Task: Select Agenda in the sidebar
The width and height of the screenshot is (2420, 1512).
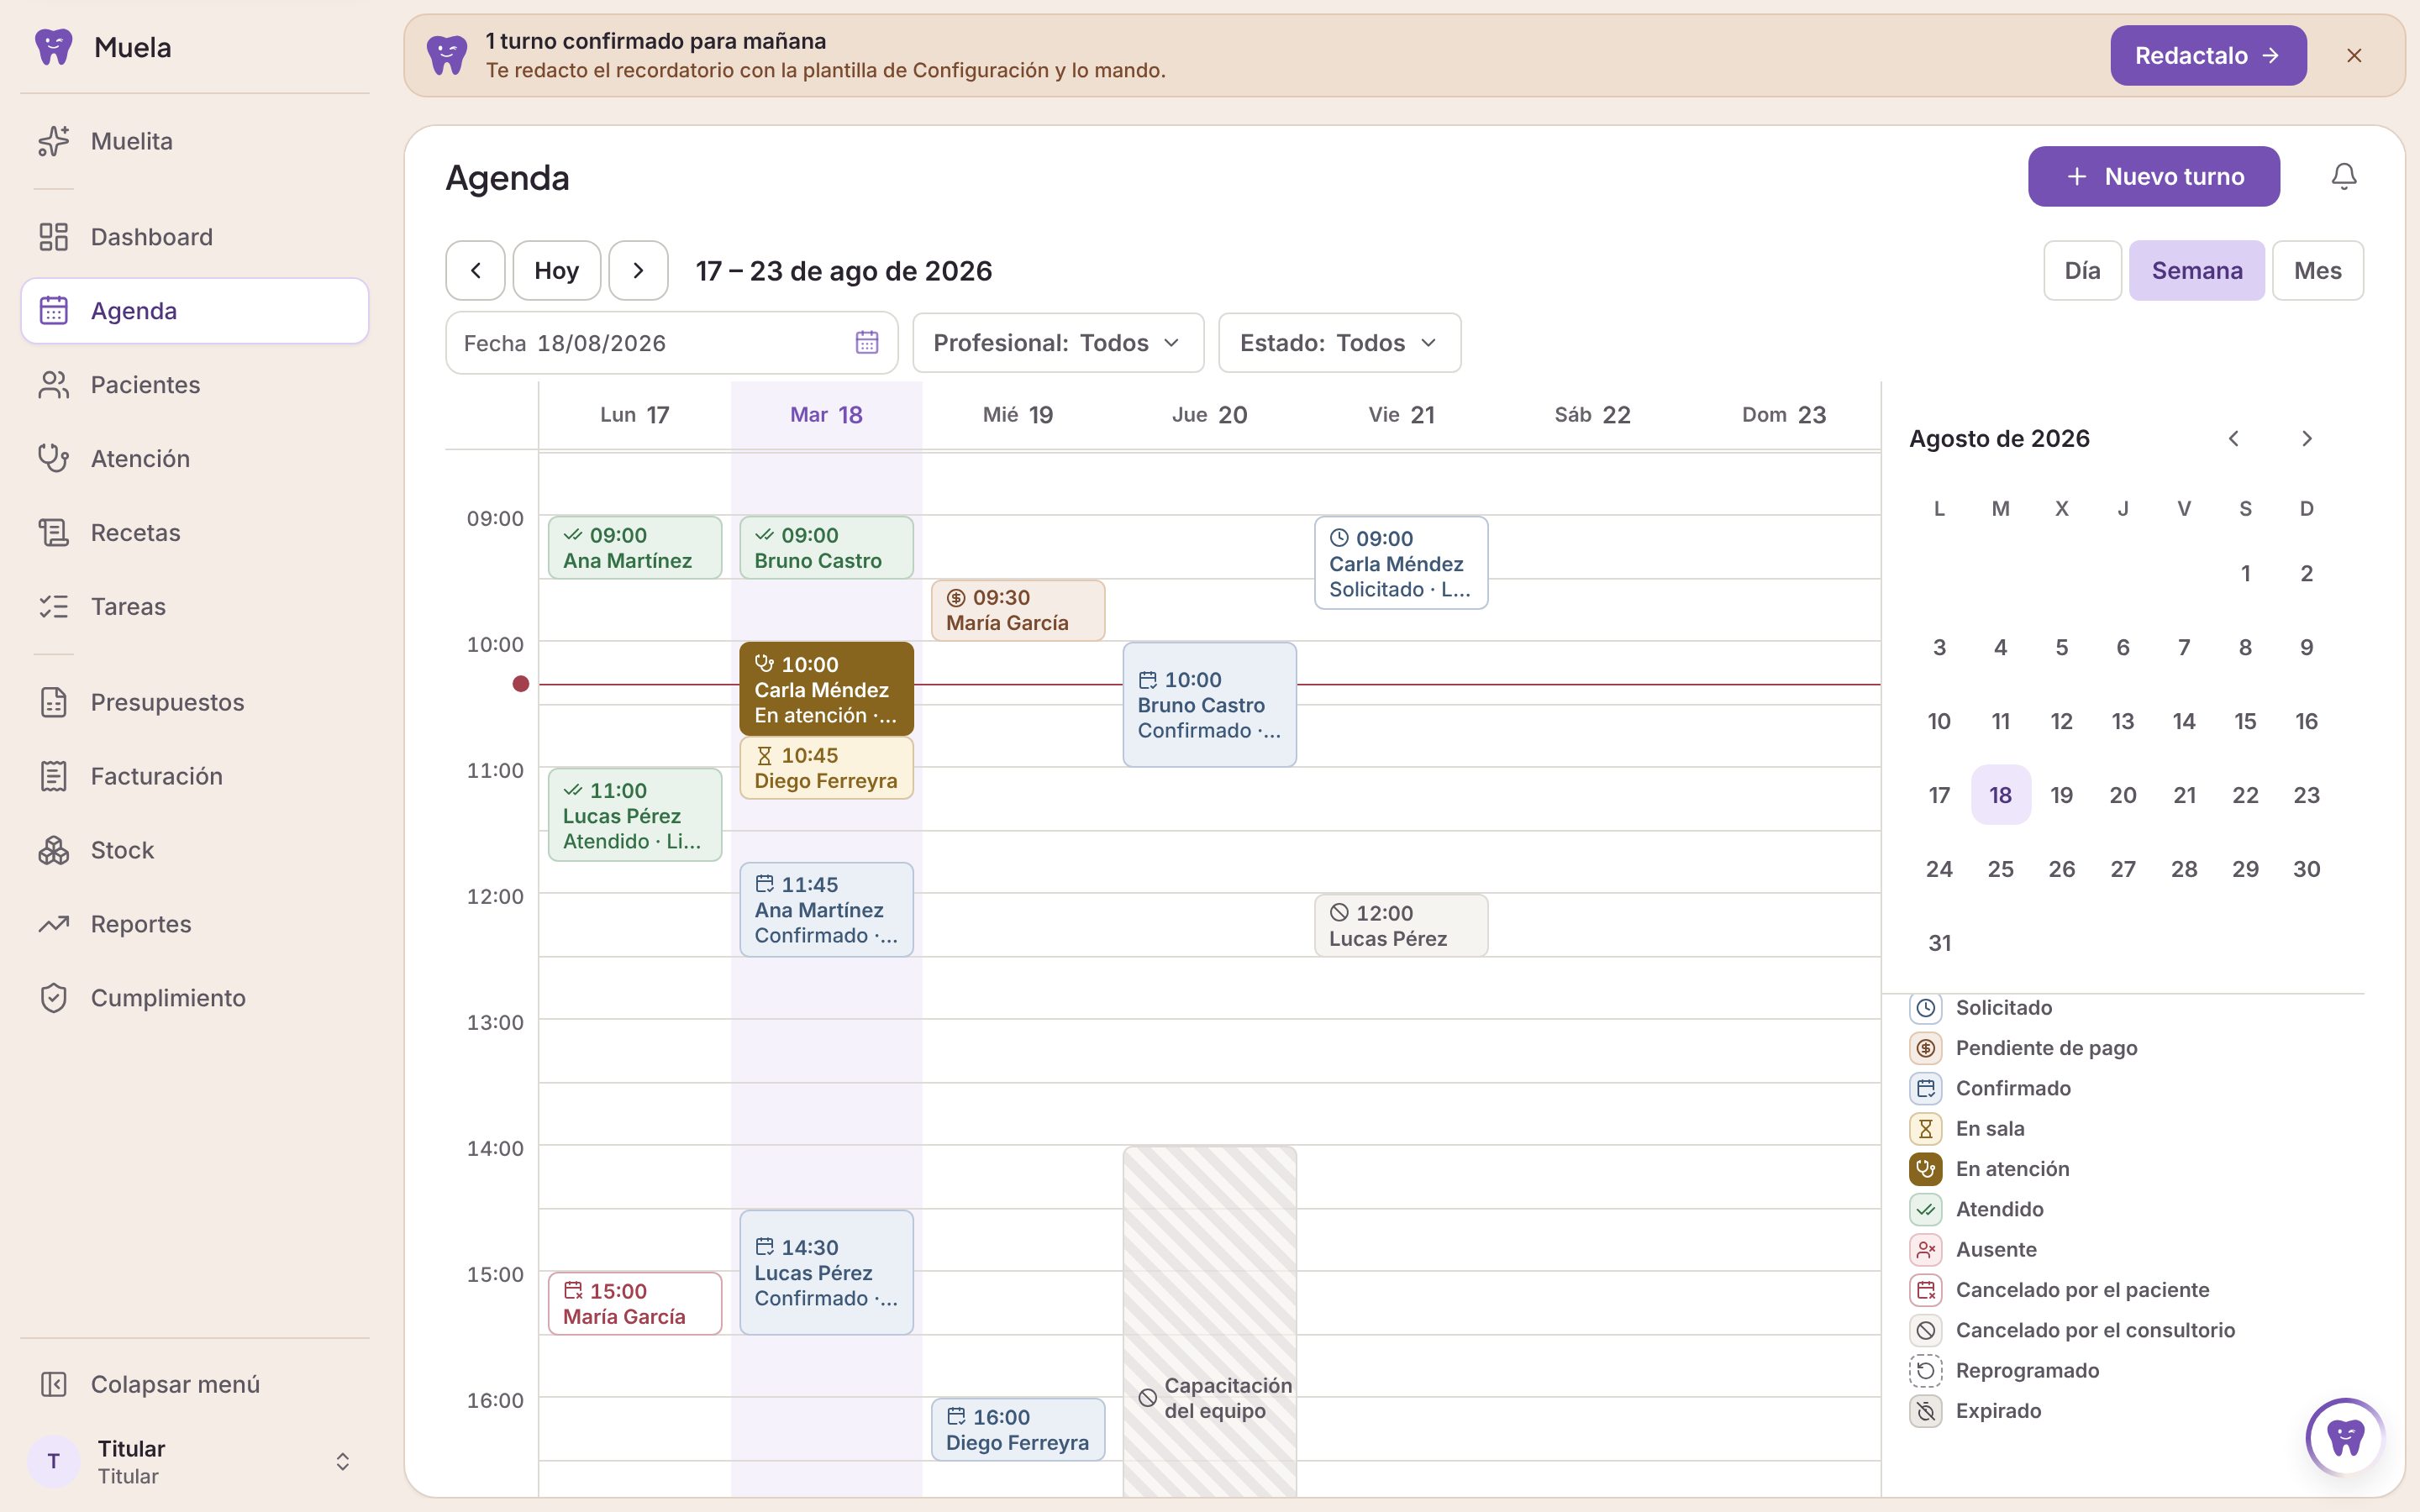Action: (x=194, y=311)
